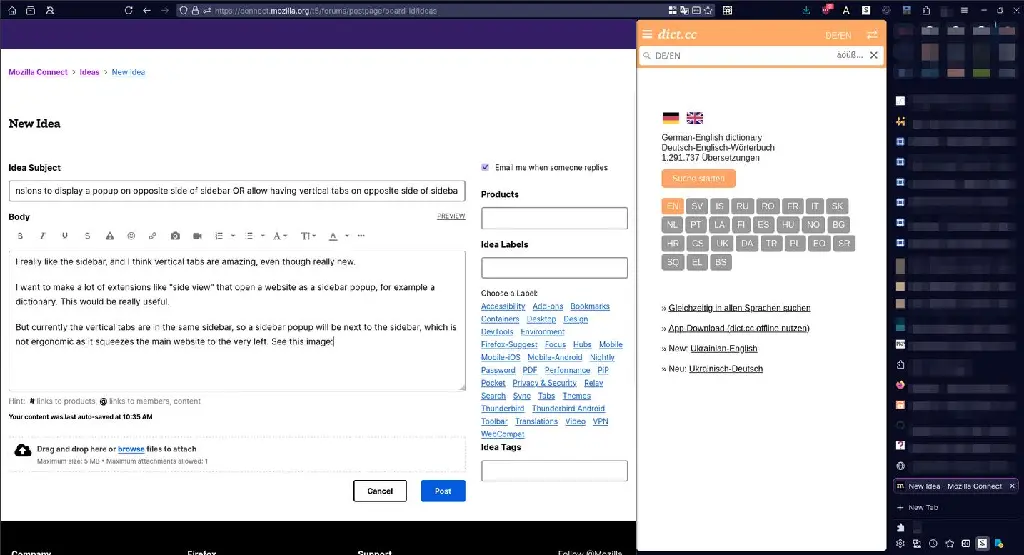Select the SQ language button in dict.cc
The width and height of the screenshot is (1024, 555).
pos(673,262)
